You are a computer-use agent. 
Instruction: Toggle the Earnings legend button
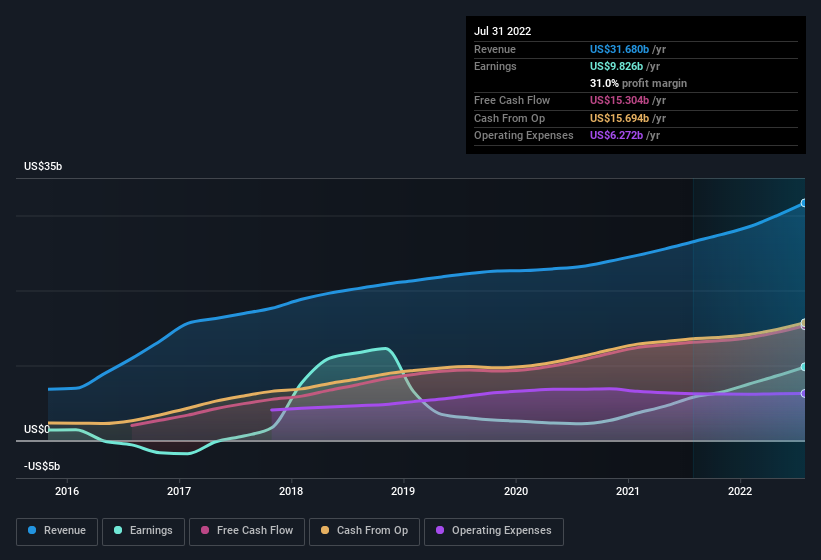[x=143, y=532]
